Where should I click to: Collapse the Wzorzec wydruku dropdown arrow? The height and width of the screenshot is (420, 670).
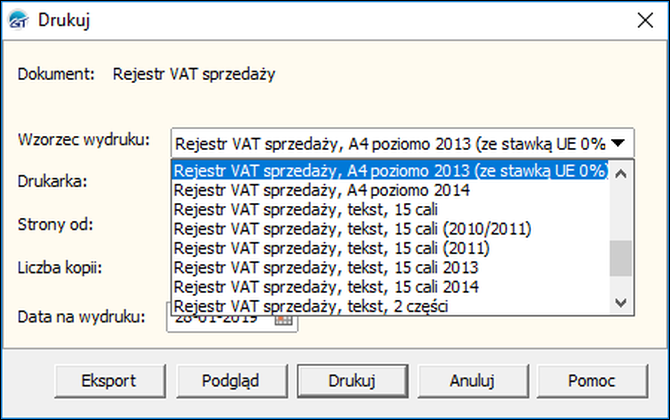[x=618, y=143]
